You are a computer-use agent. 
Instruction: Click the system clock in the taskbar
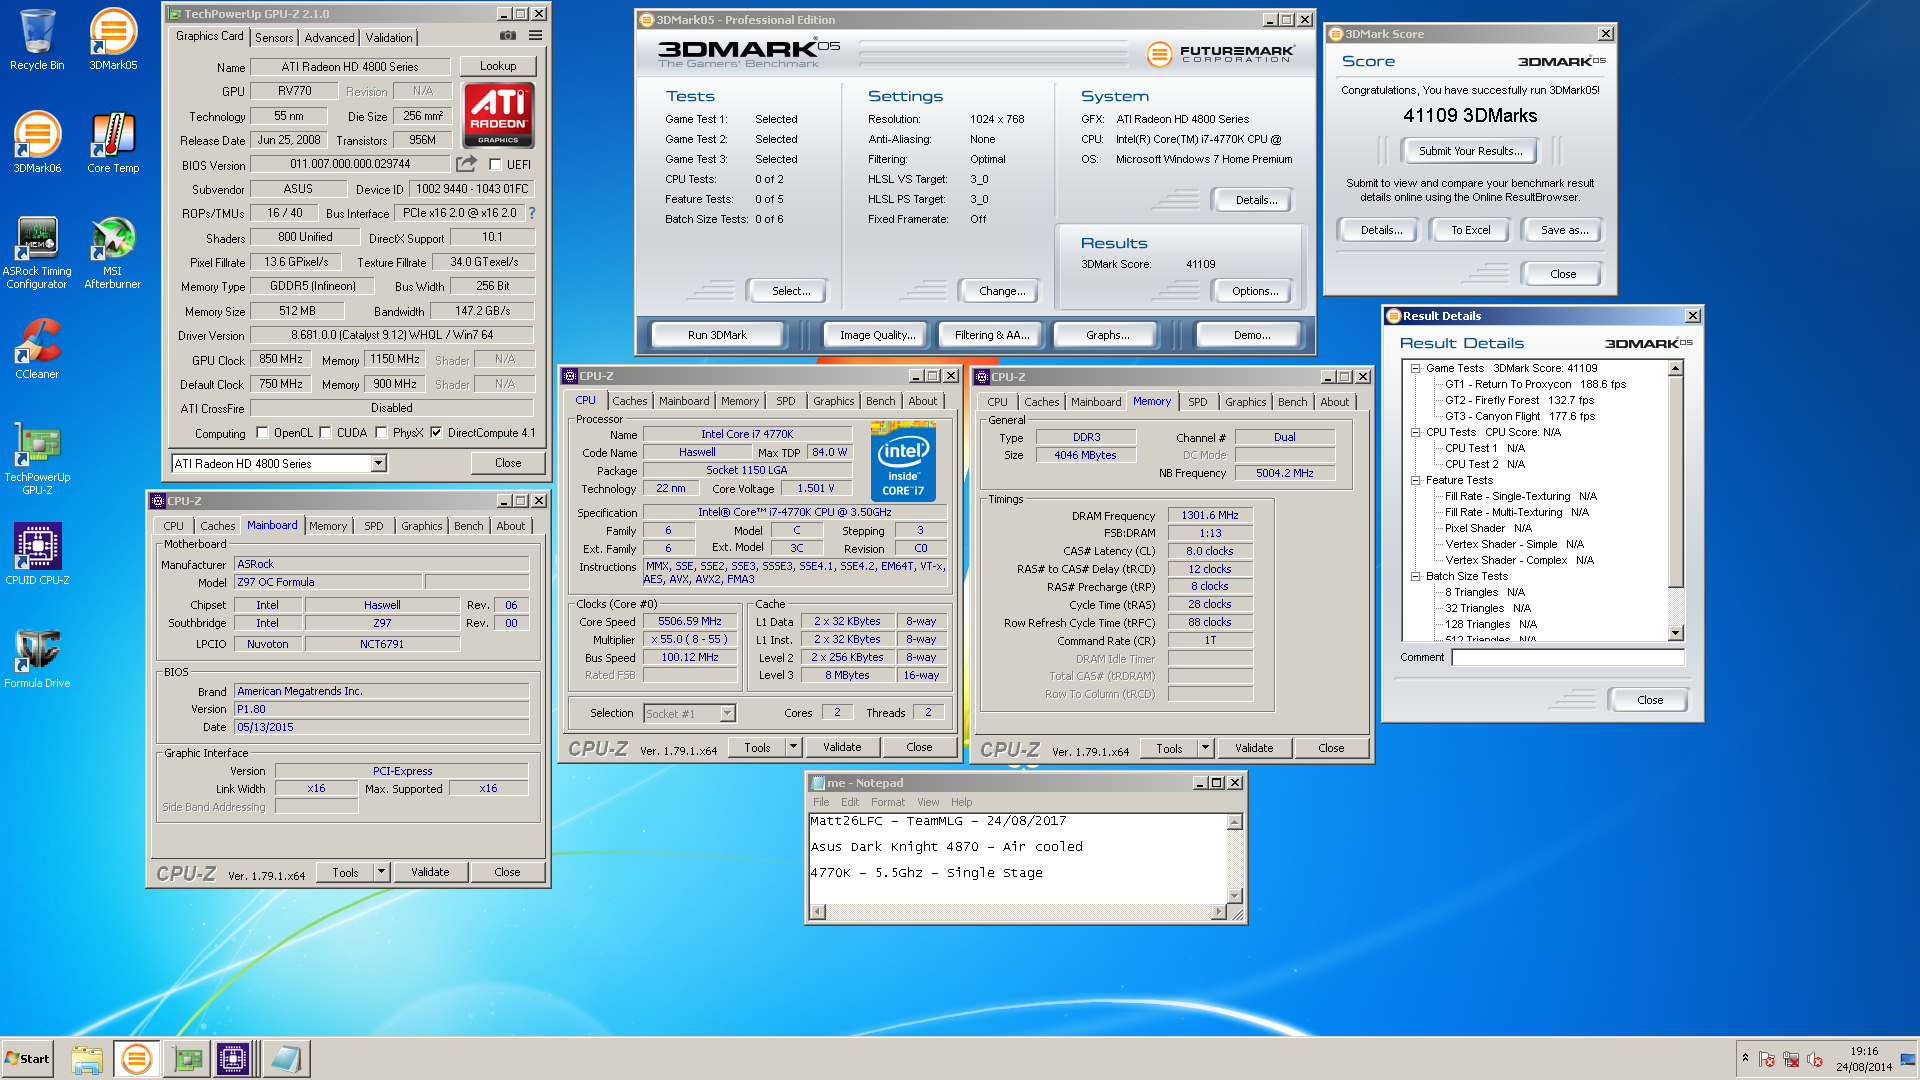tap(1864, 1059)
